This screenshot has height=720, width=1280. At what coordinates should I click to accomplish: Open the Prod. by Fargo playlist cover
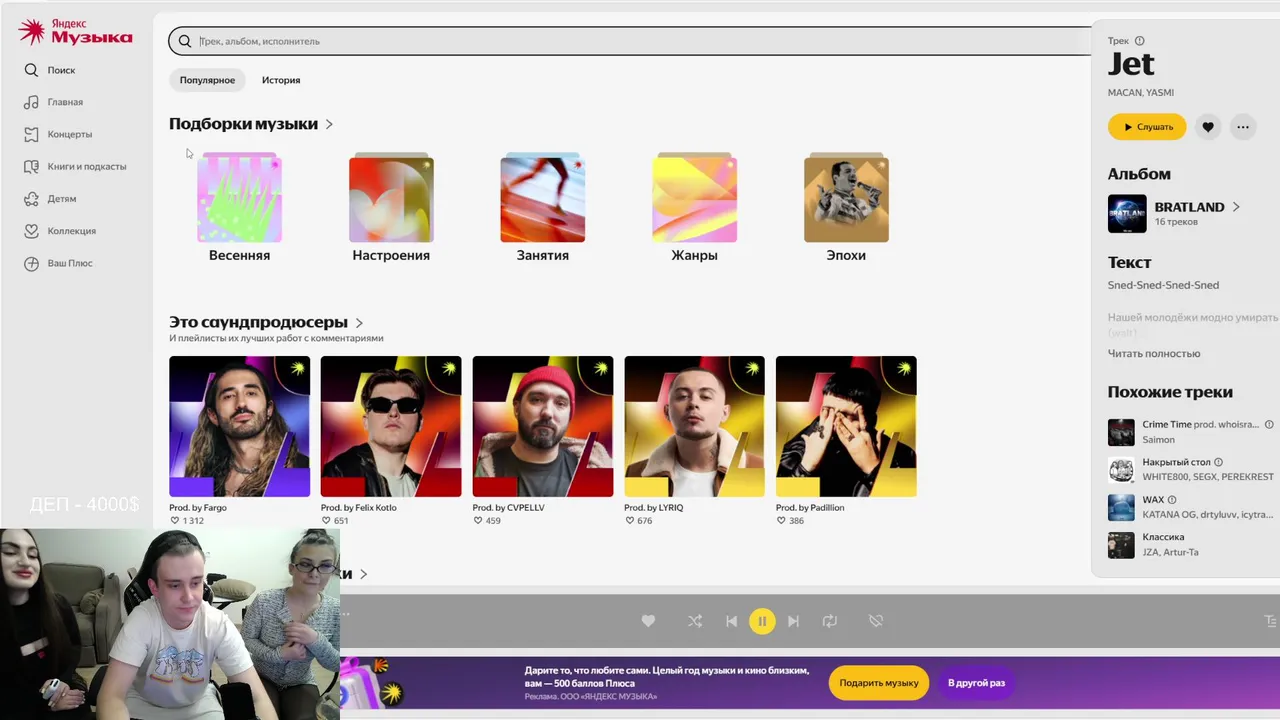(x=239, y=426)
